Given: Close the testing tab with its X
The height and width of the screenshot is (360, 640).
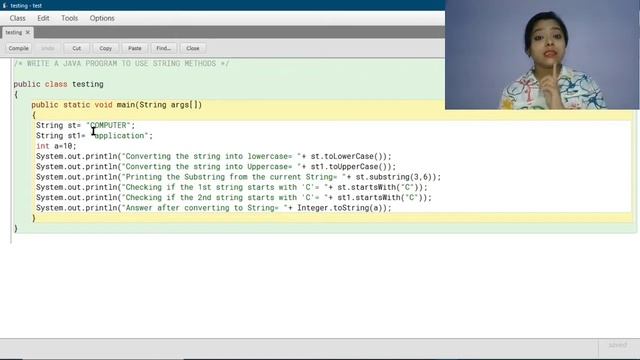Looking at the screenshot, I should click(x=28, y=32).
